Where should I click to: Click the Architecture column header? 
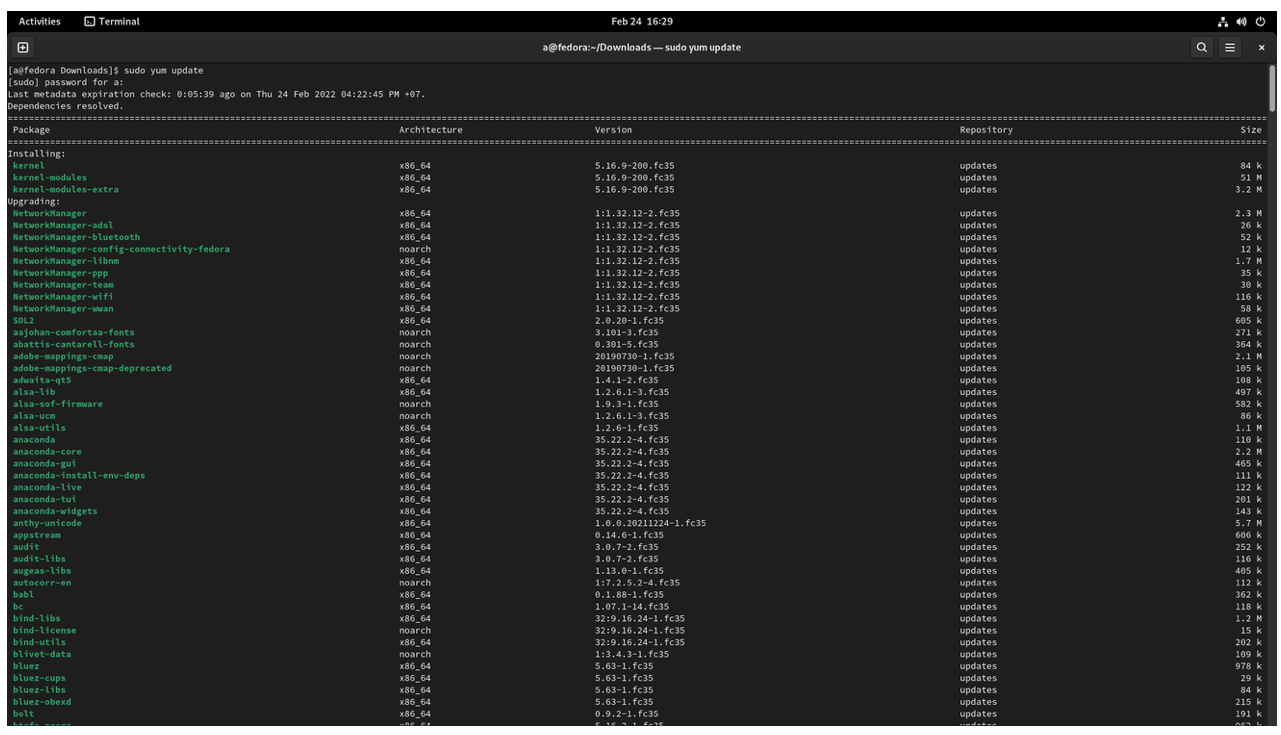(x=431, y=130)
